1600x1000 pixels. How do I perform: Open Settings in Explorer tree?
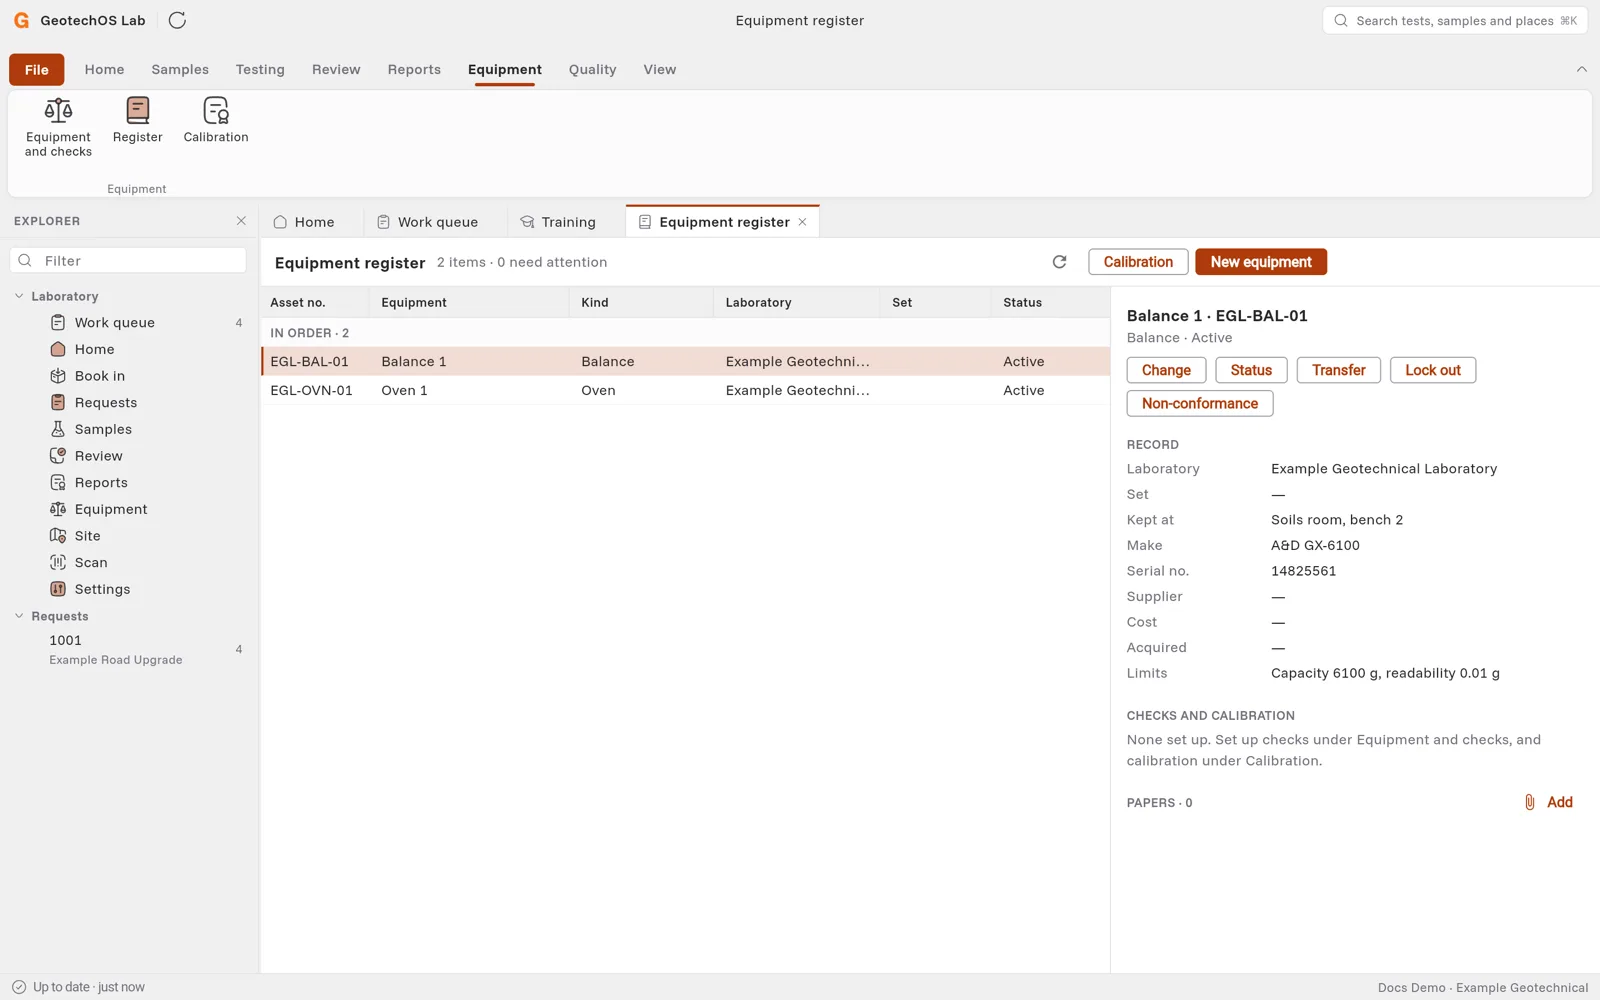129,589
